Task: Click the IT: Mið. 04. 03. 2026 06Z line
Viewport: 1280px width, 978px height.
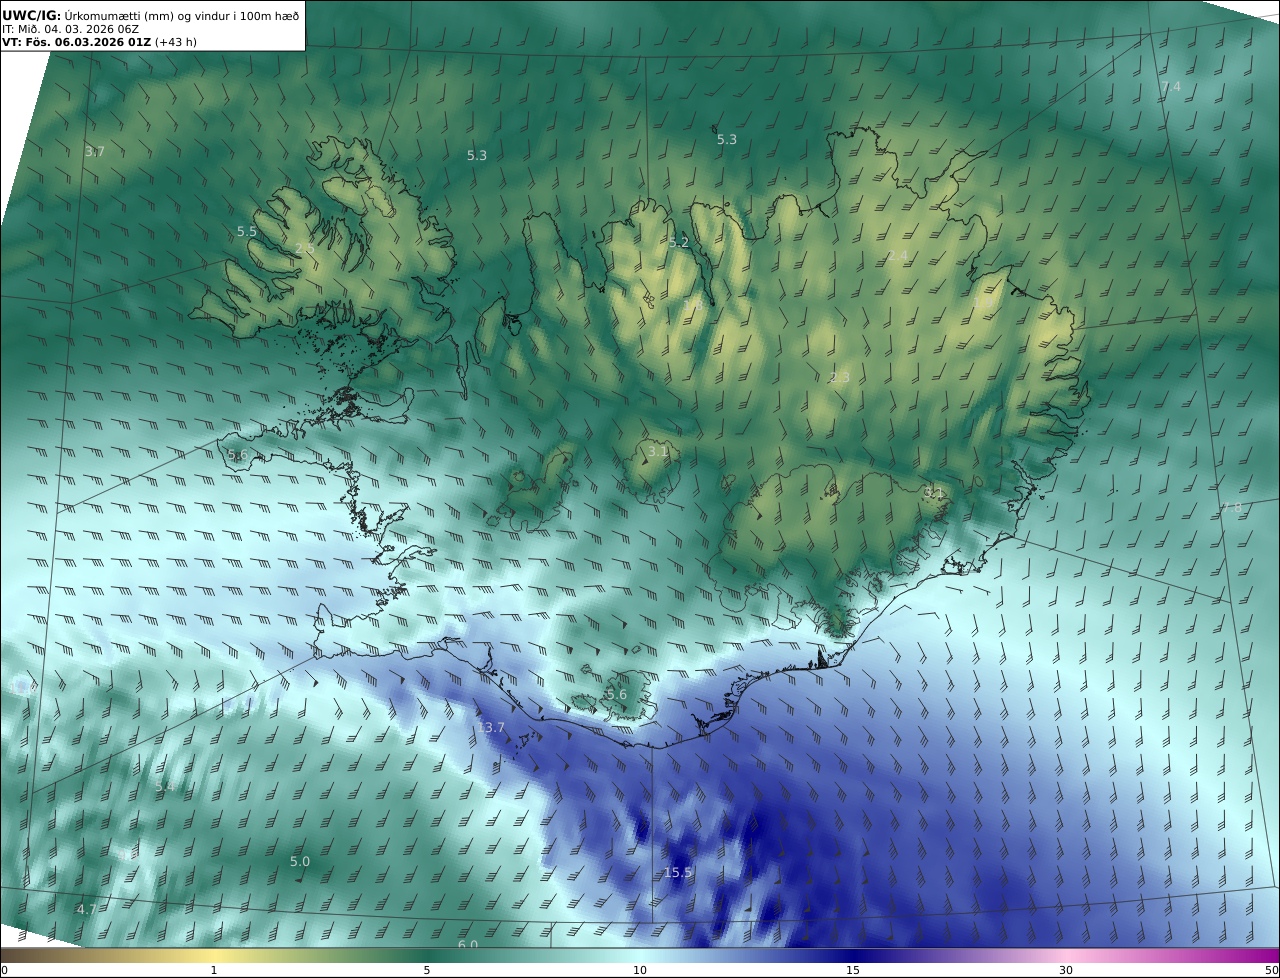Action: pyautogui.click(x=70, y=29)
